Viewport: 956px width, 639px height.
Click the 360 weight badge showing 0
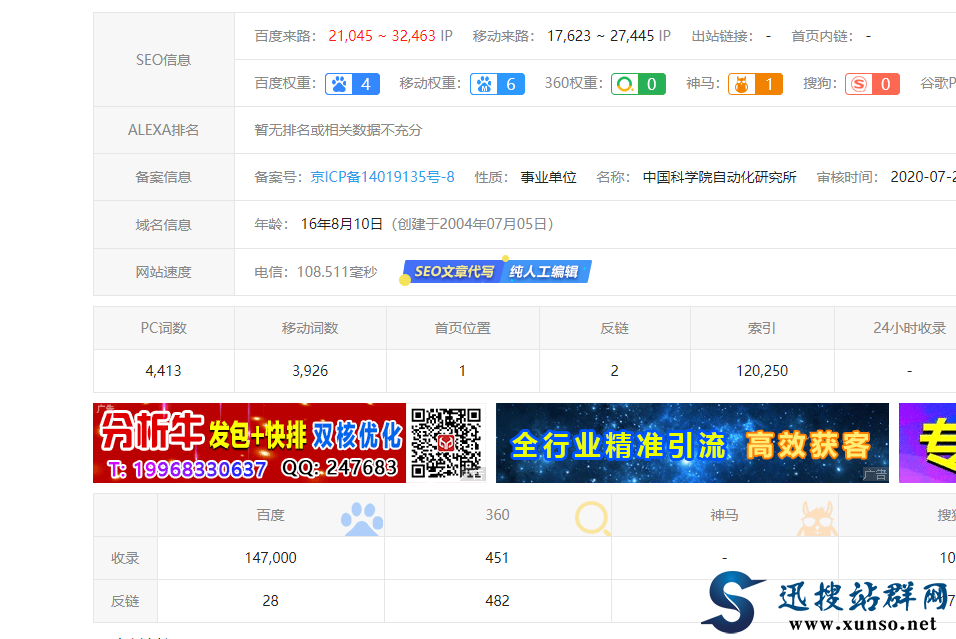tap(638, 84)
